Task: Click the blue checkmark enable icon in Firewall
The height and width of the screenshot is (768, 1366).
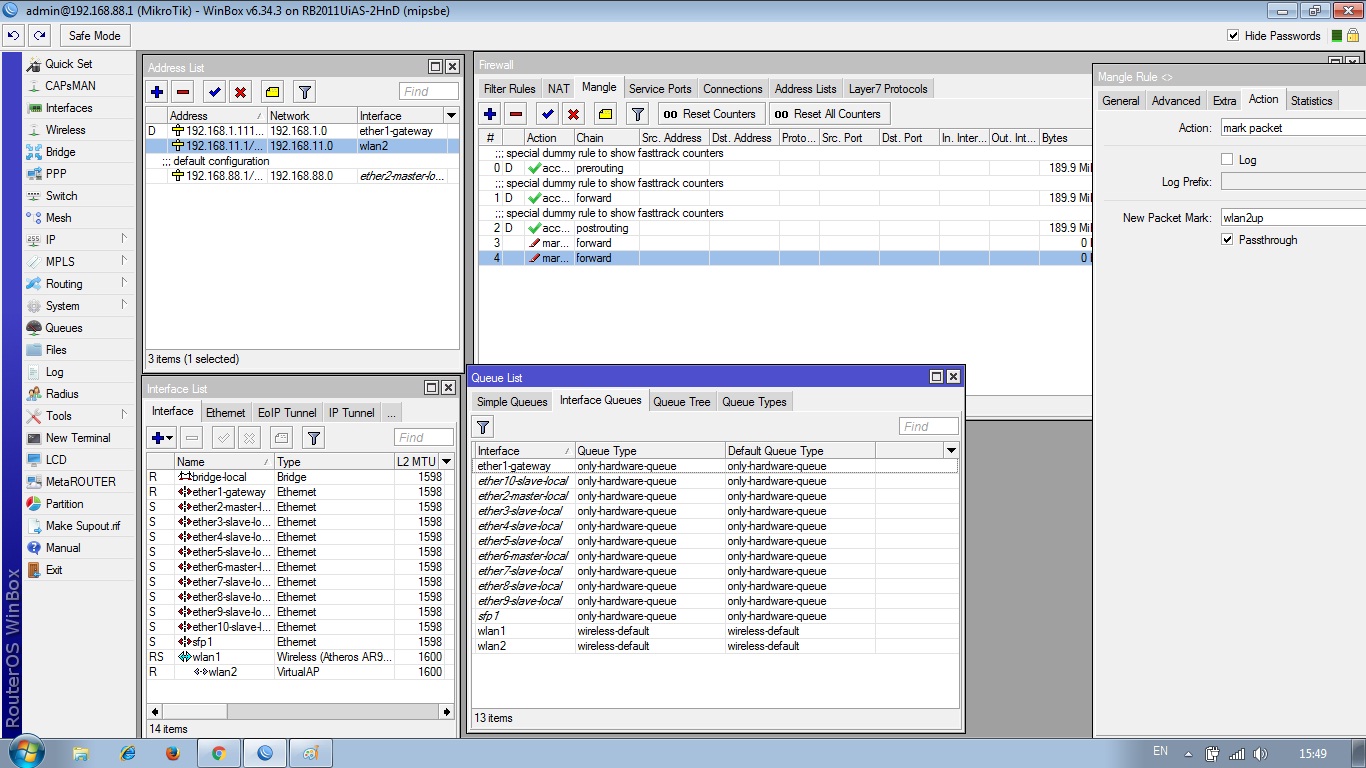Action: [546, 114]
